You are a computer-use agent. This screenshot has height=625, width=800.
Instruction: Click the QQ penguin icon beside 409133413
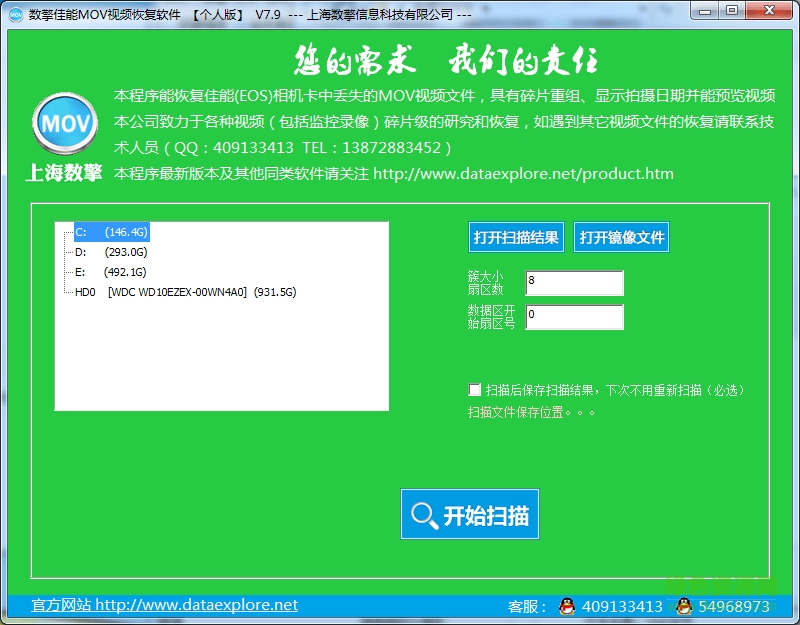[x=566, y=607]
